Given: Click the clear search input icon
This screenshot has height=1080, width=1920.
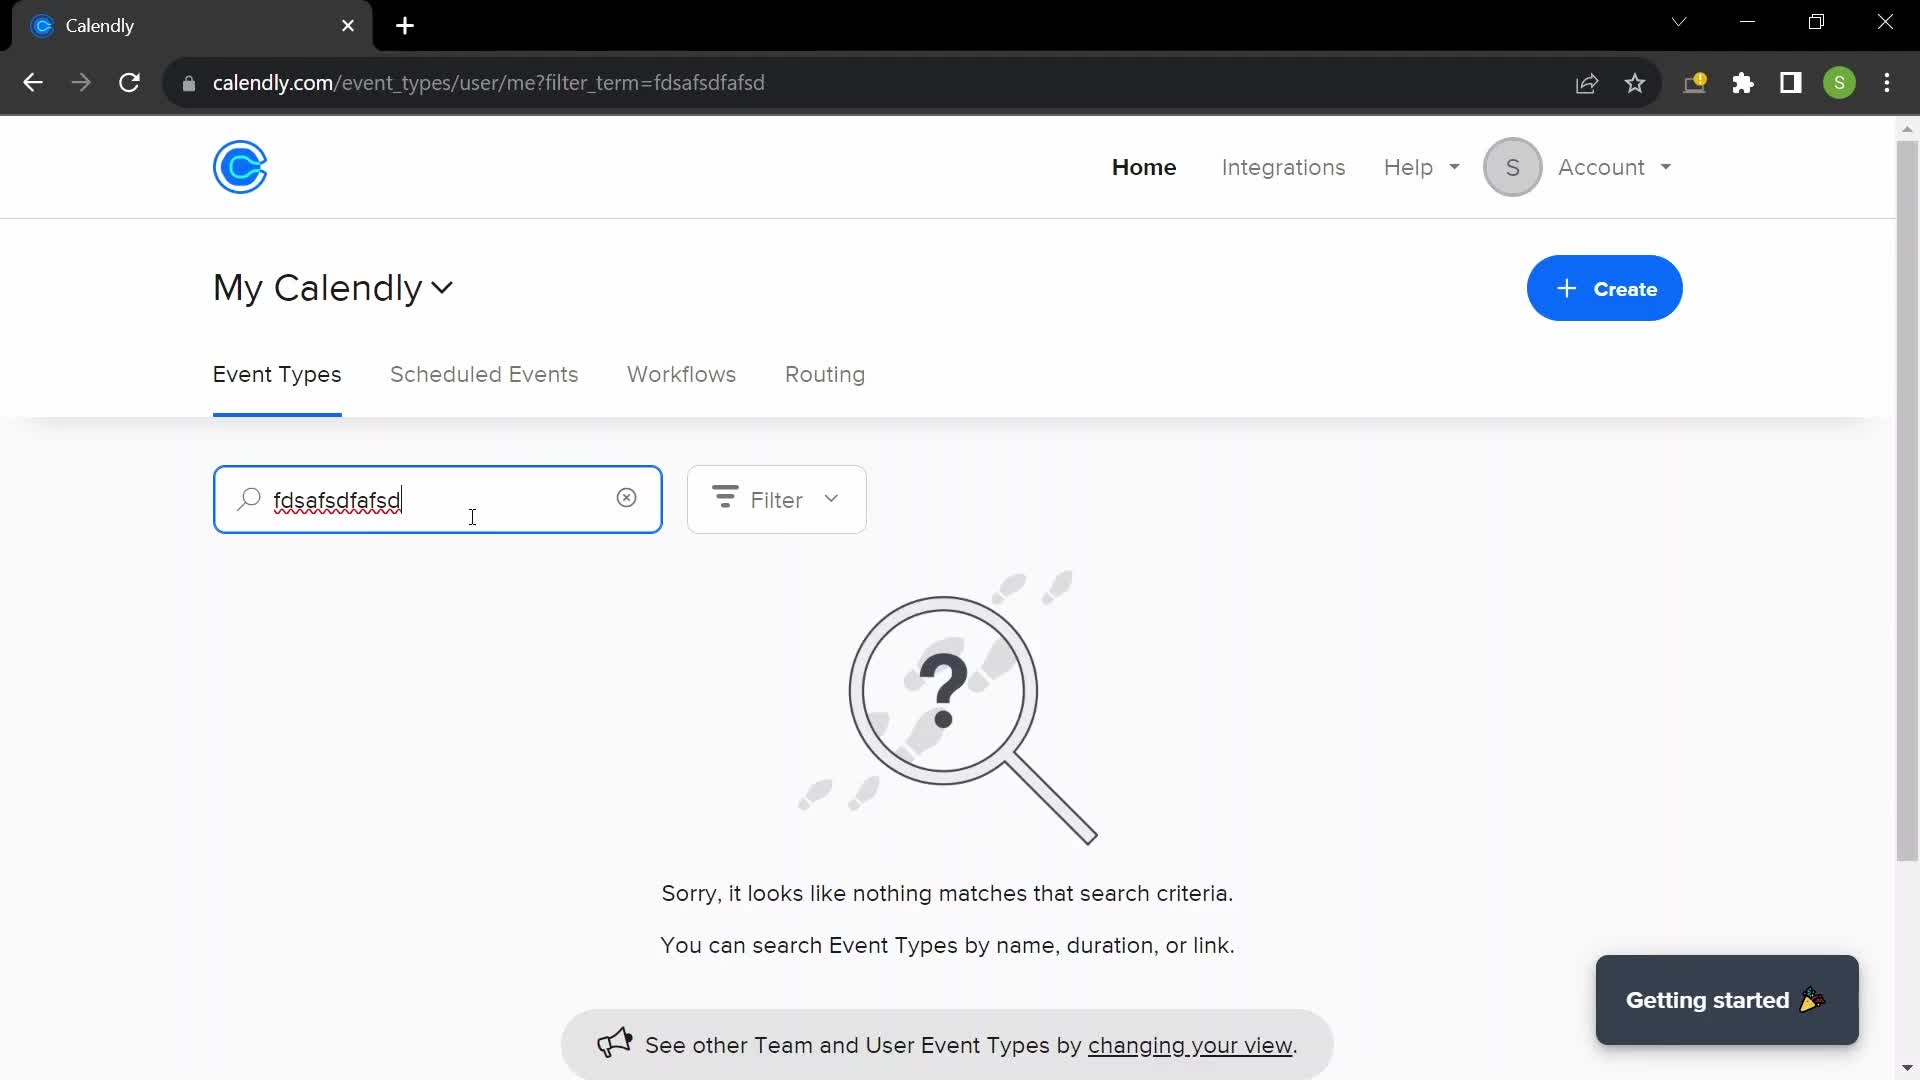Looking at the screenshot, I should [x=626, y=498].
